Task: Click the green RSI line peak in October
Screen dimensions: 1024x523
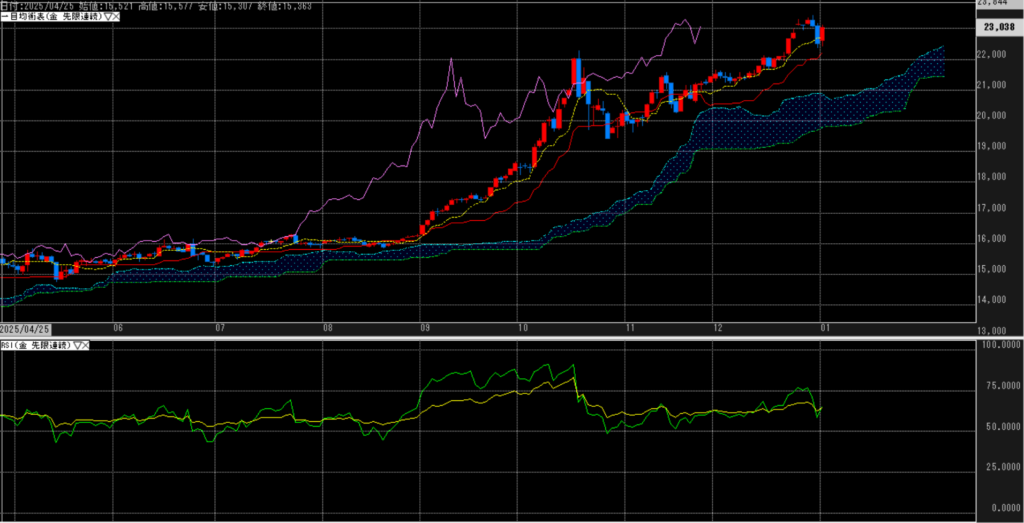Action: pos(573,365)
